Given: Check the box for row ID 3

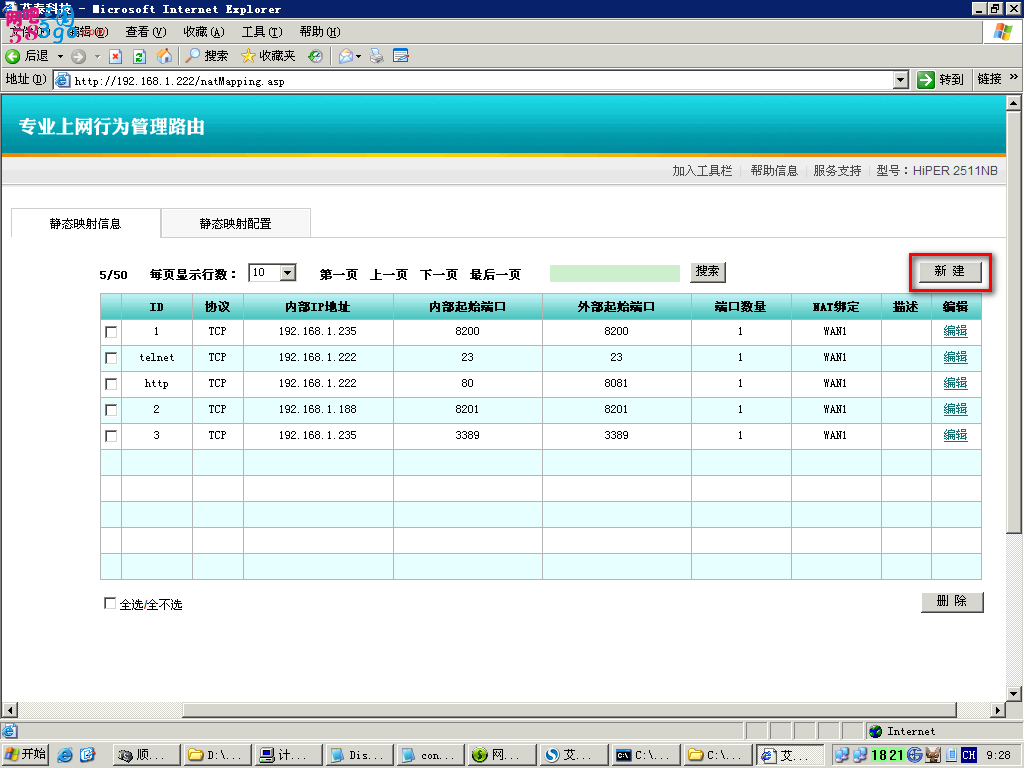Looking at the screenshot, I should [111, 436].
